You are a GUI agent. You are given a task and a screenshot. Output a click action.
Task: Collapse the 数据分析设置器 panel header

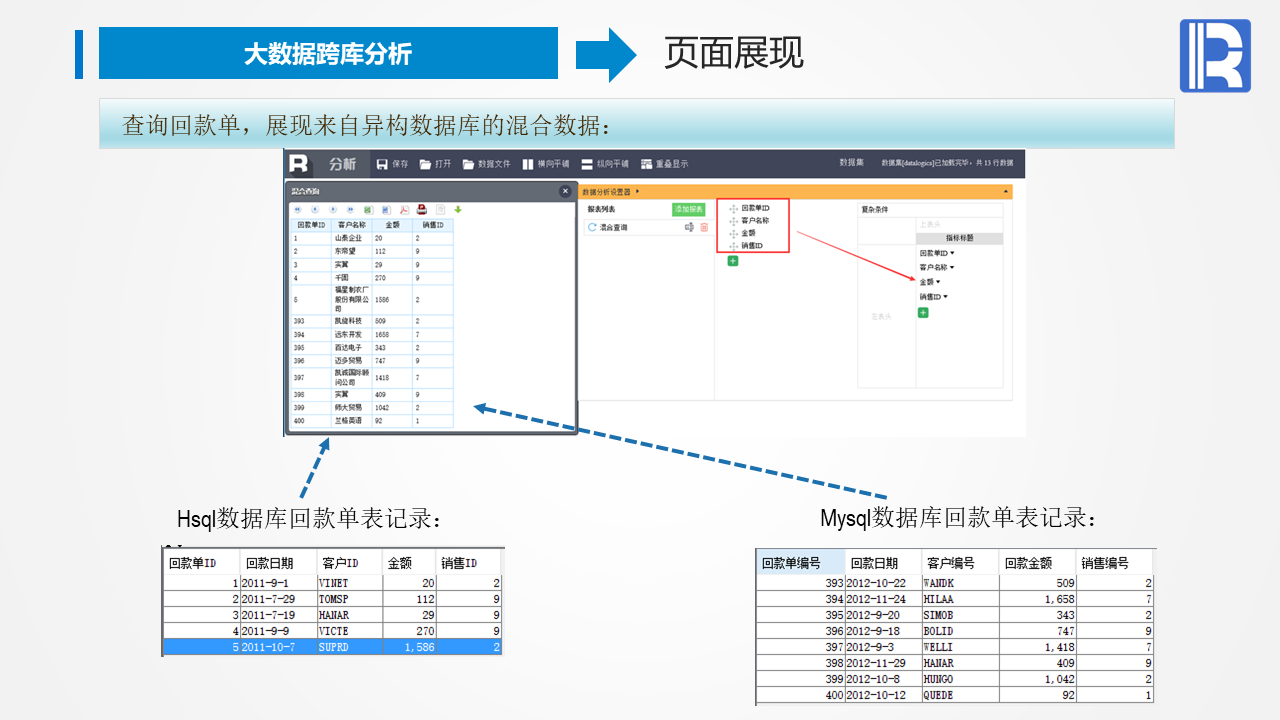coord(1005,191)
